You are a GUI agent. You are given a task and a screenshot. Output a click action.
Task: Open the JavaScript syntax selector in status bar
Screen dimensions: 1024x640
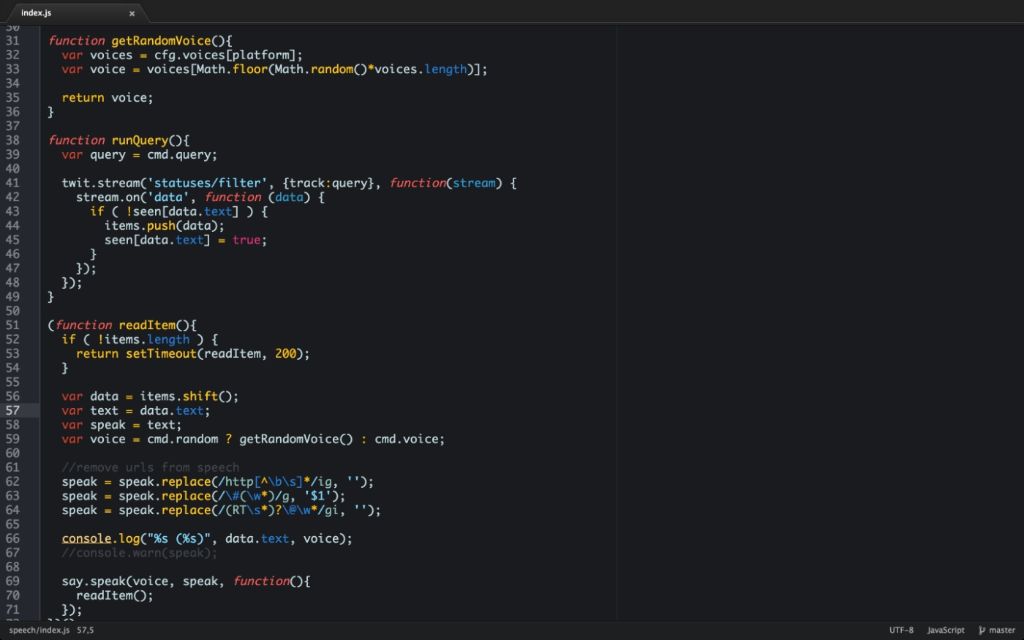(x=946, y=630)
